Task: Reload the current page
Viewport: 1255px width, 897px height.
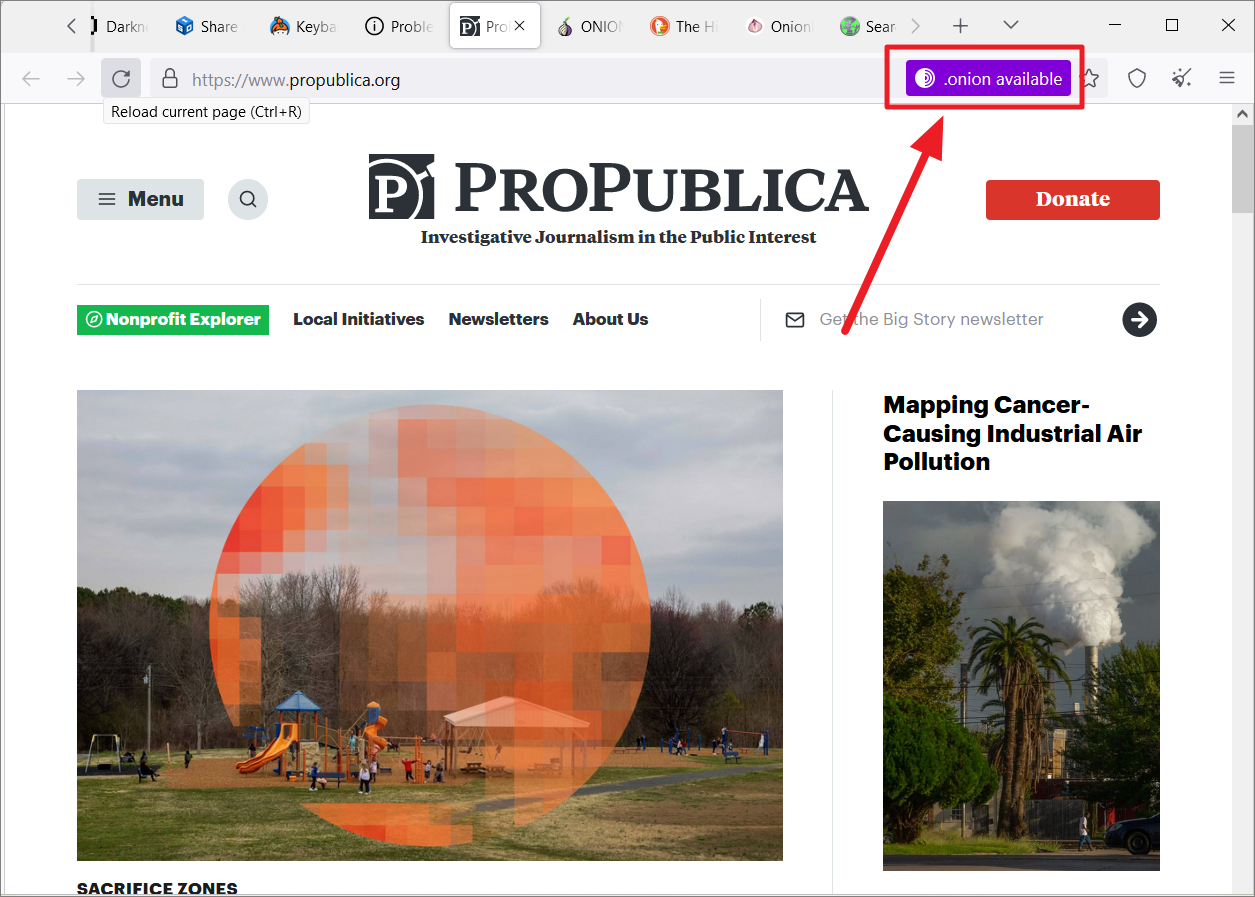Action: [121, 78]
